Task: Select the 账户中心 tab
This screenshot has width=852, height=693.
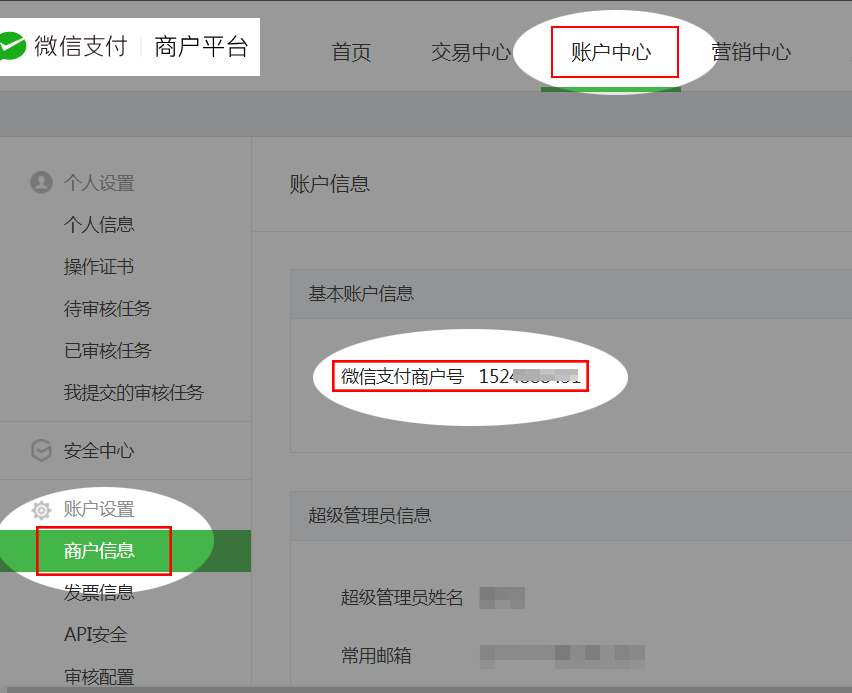Action: 611,52
